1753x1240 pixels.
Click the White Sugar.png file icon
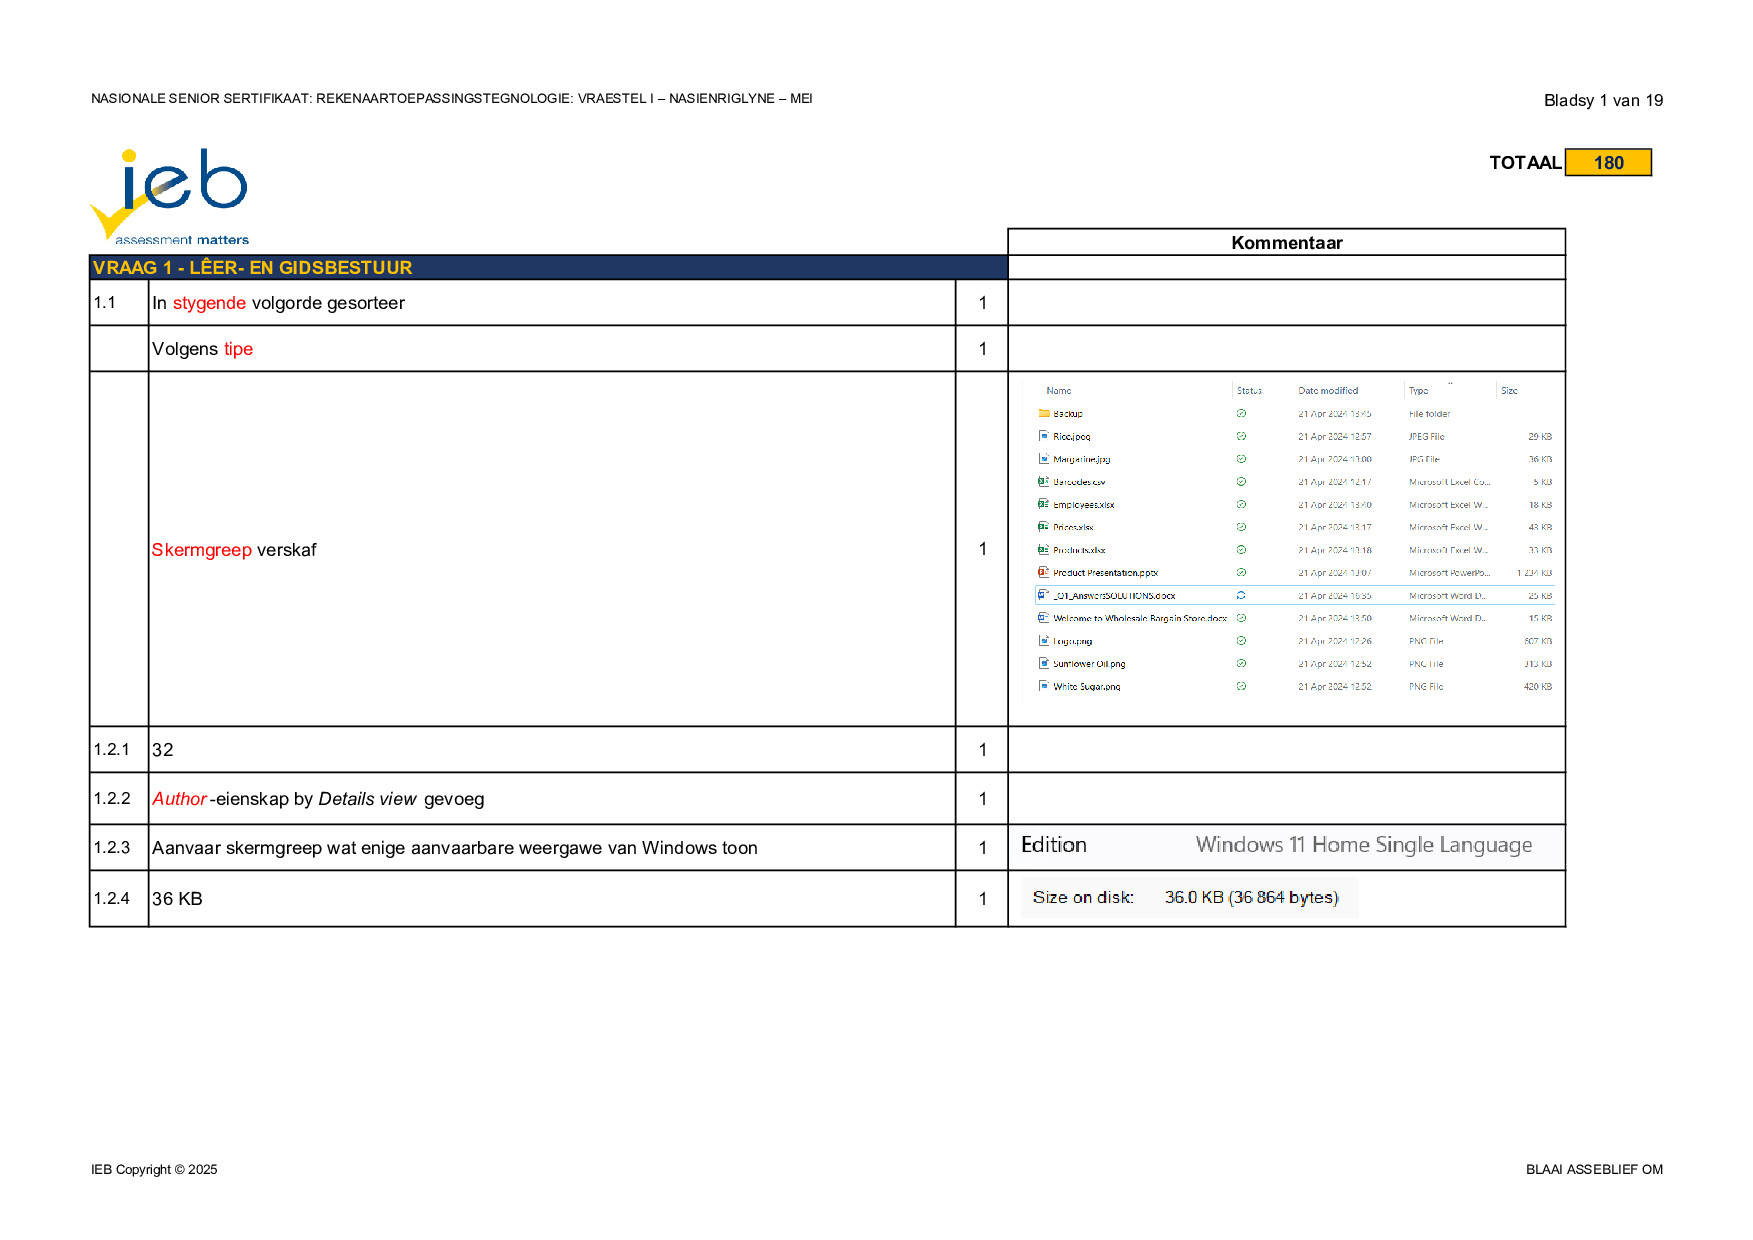click(1044, 686)
